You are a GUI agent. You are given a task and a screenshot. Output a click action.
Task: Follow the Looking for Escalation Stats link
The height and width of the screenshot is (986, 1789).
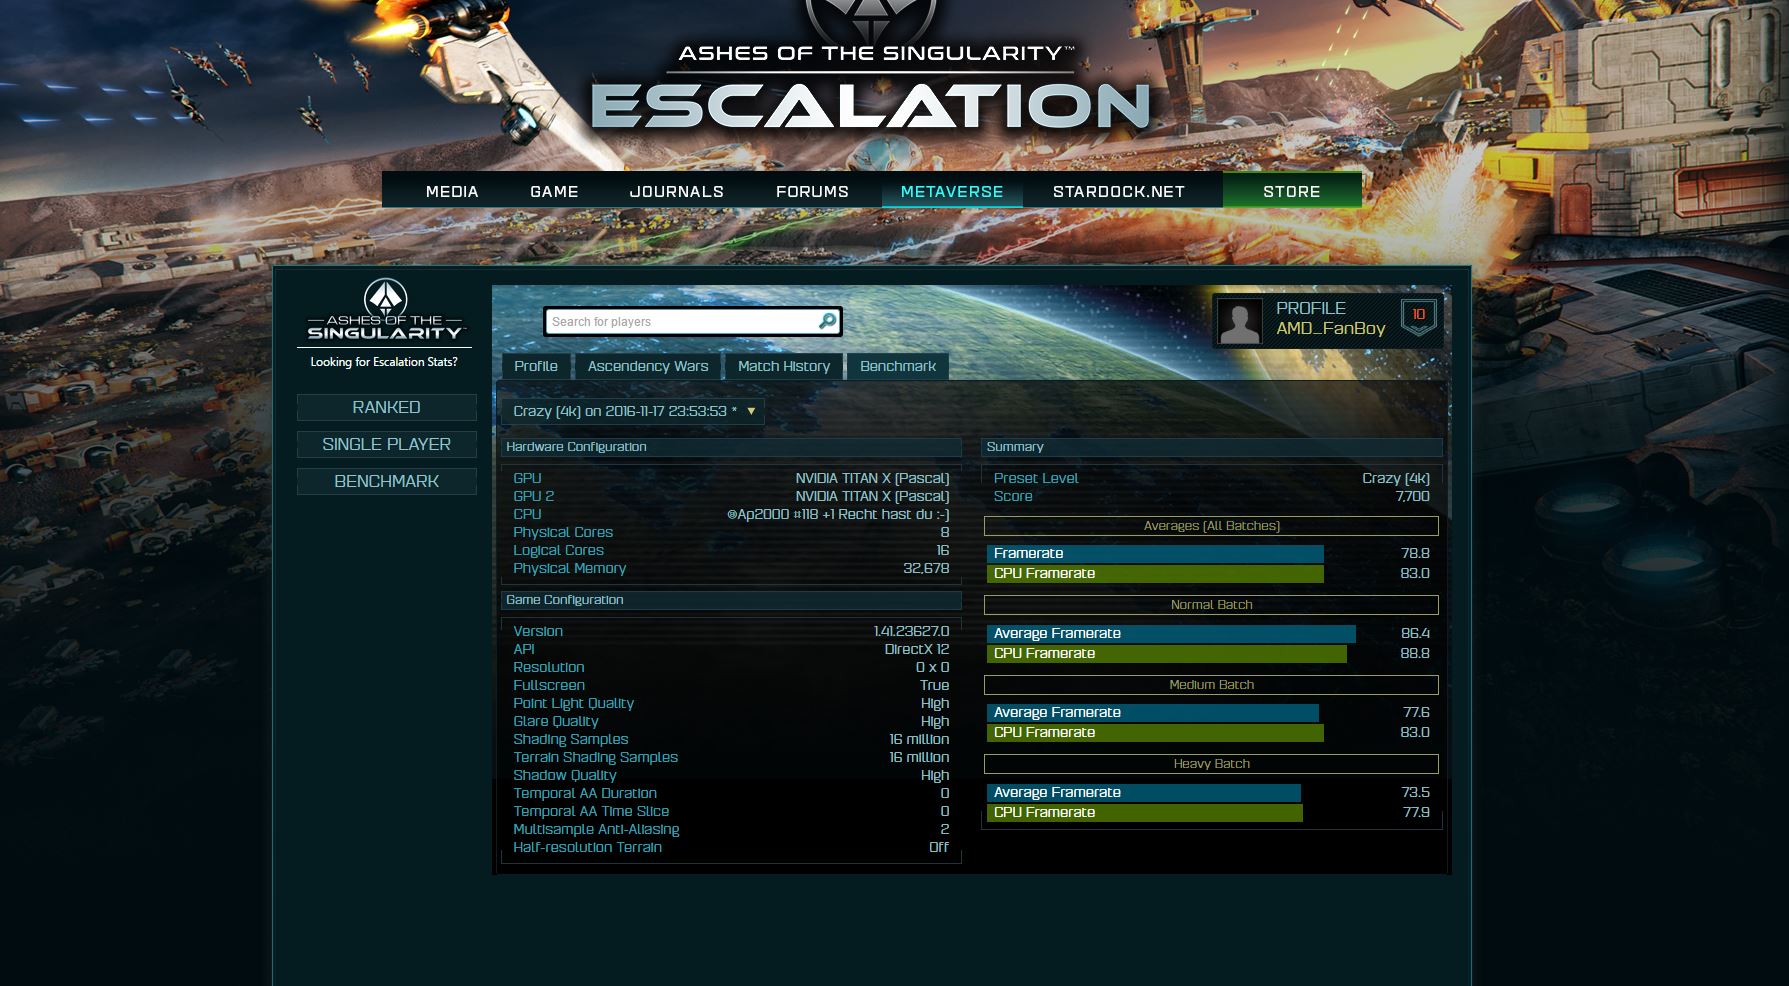384,362
